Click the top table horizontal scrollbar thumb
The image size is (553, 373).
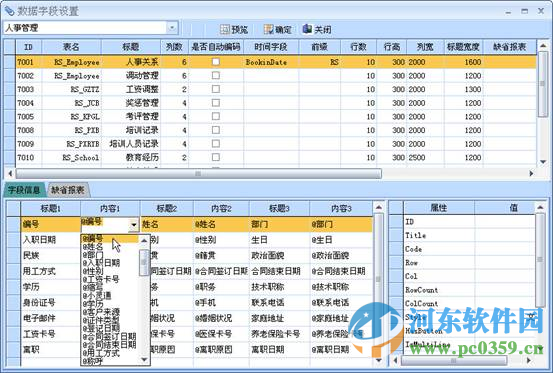198,173
